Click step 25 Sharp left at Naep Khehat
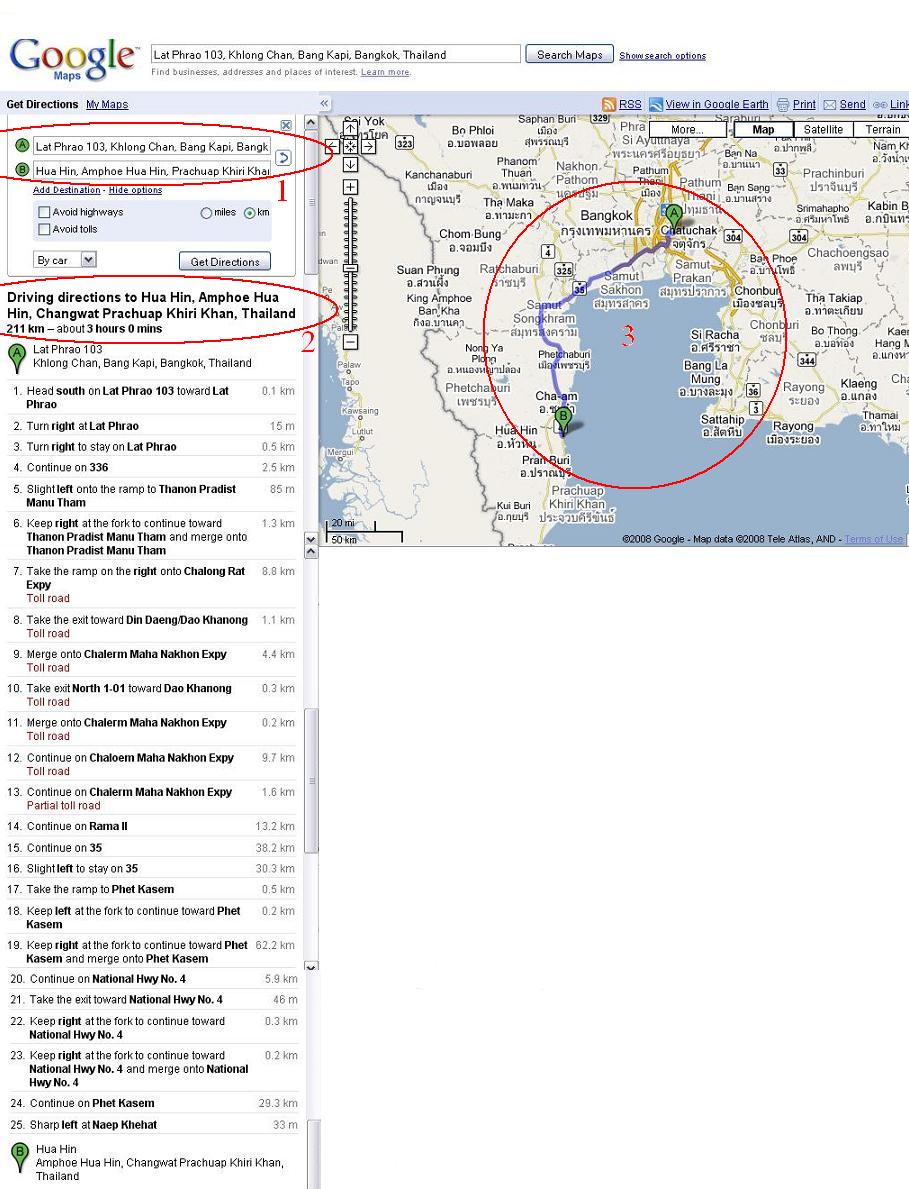Screen dimensions: 909x1189 pos(152,1125)
